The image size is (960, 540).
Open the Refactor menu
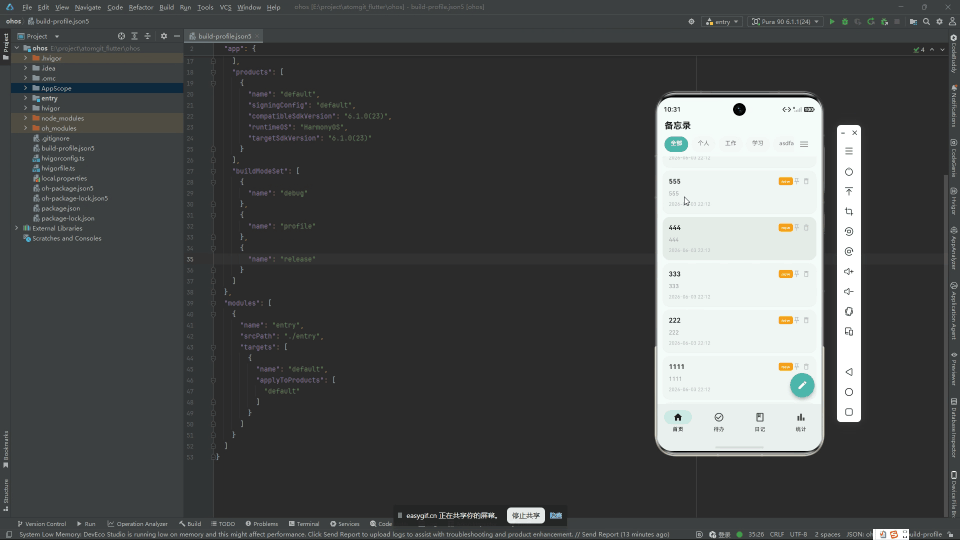[x=140, y=7]
